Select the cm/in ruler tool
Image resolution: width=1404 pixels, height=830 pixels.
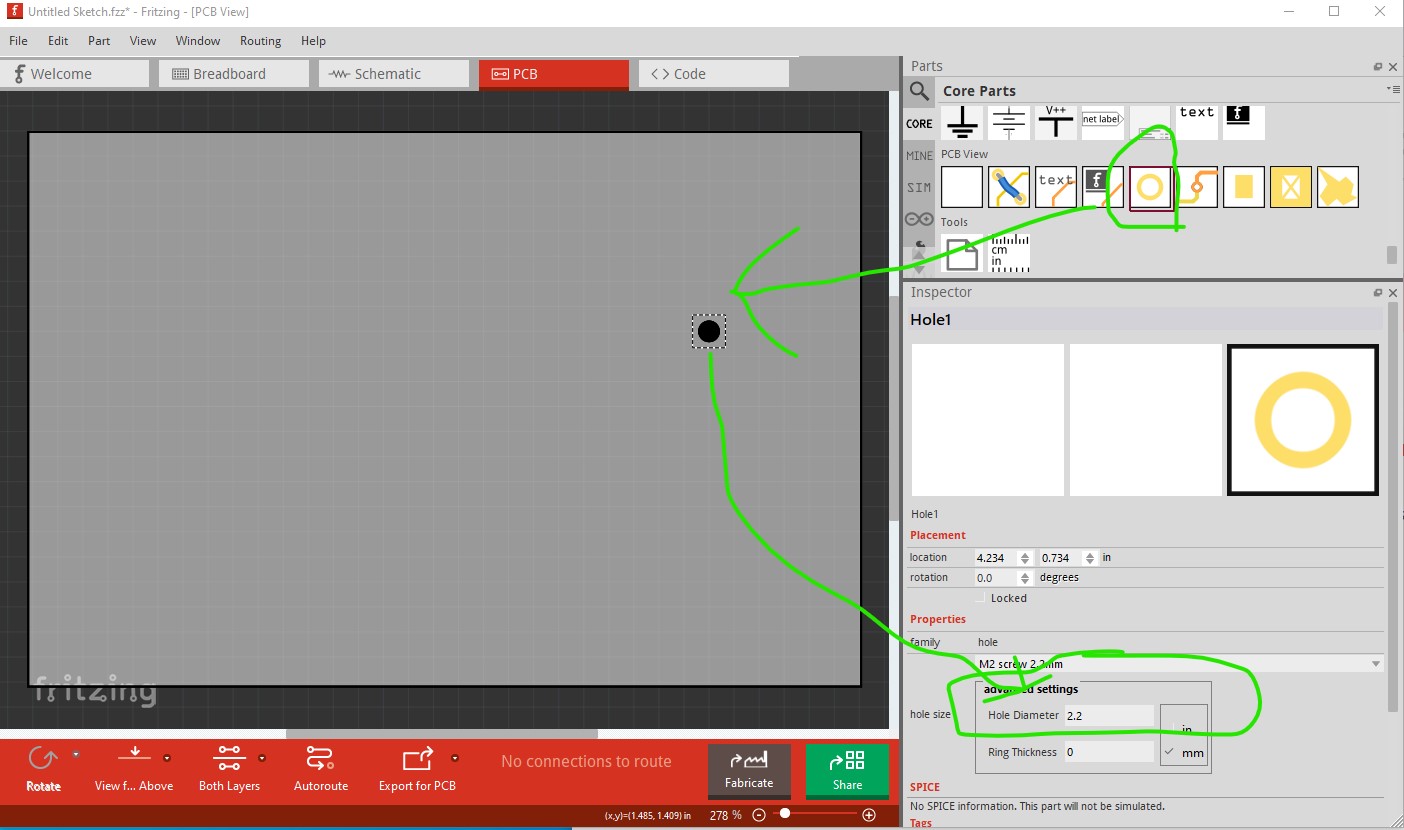(x=1009, y=254)
